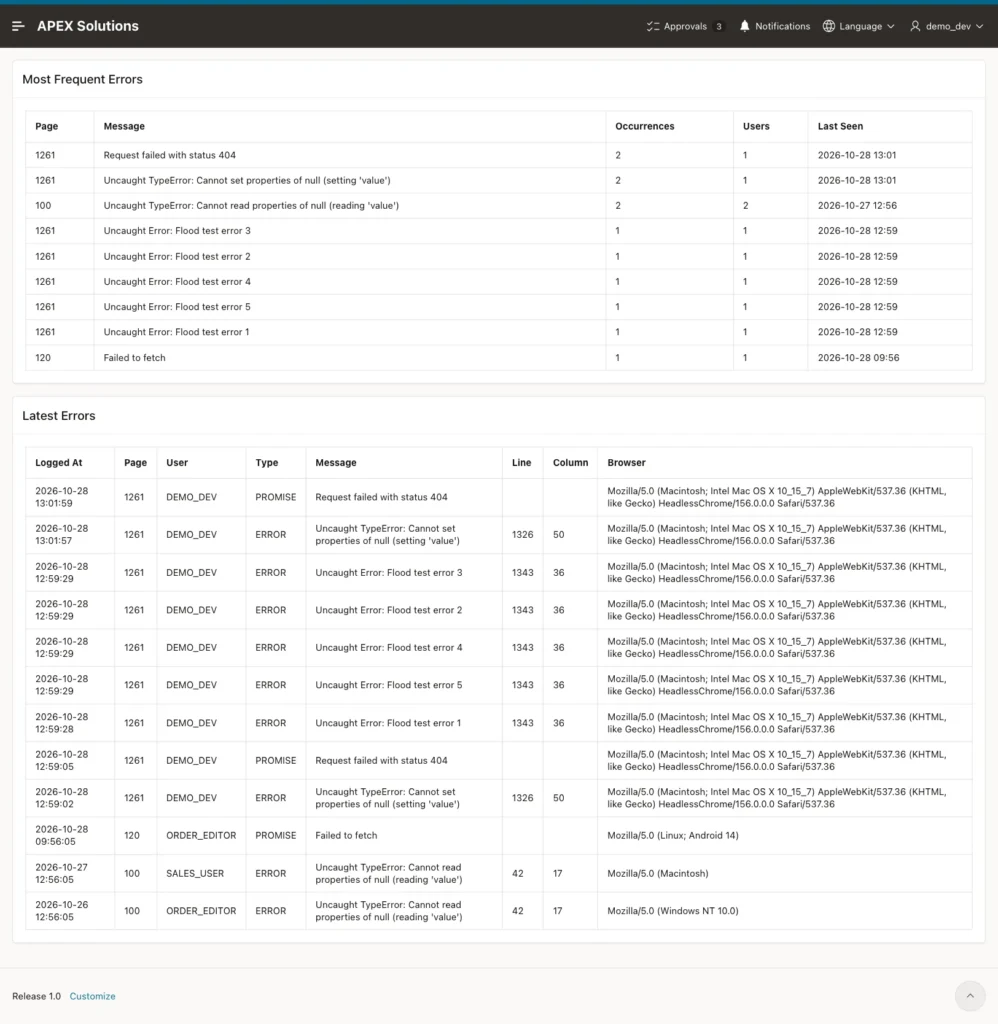Viewport: 998px width, 1024px height.
Task: Click the Column header in Latest Errors
Action: click(x=570, y=462)
